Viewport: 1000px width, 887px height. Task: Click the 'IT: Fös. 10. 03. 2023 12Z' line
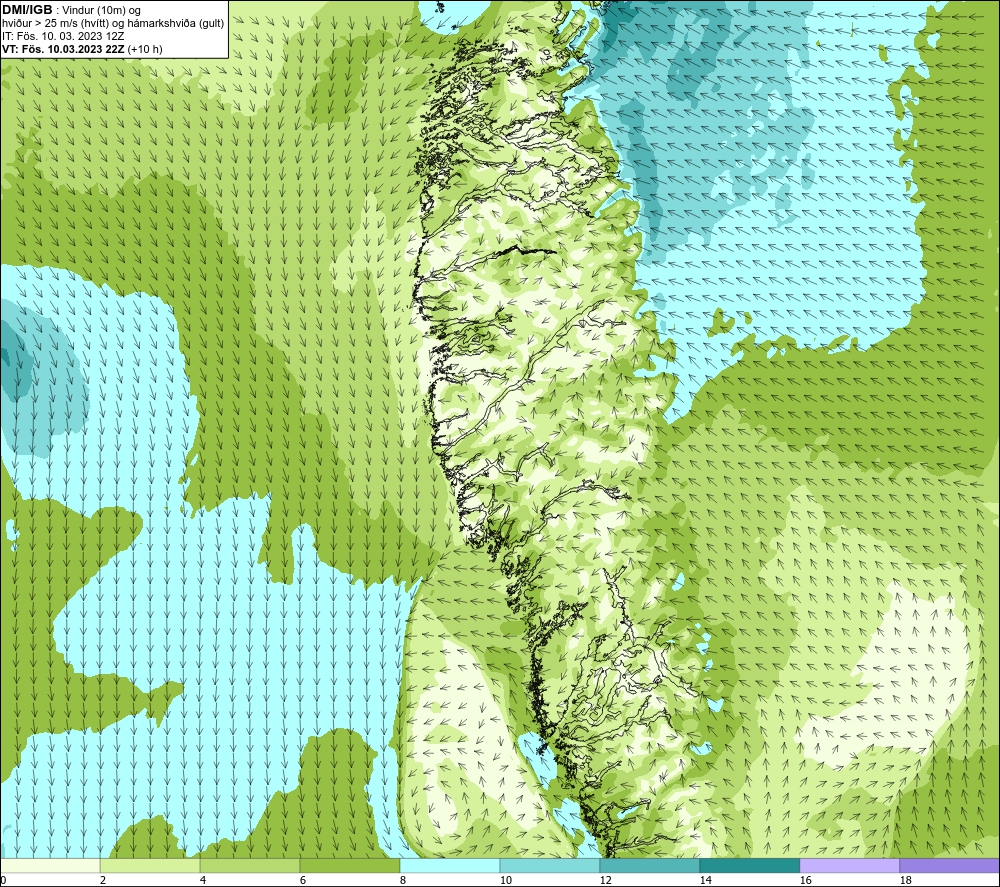[63, 36]
